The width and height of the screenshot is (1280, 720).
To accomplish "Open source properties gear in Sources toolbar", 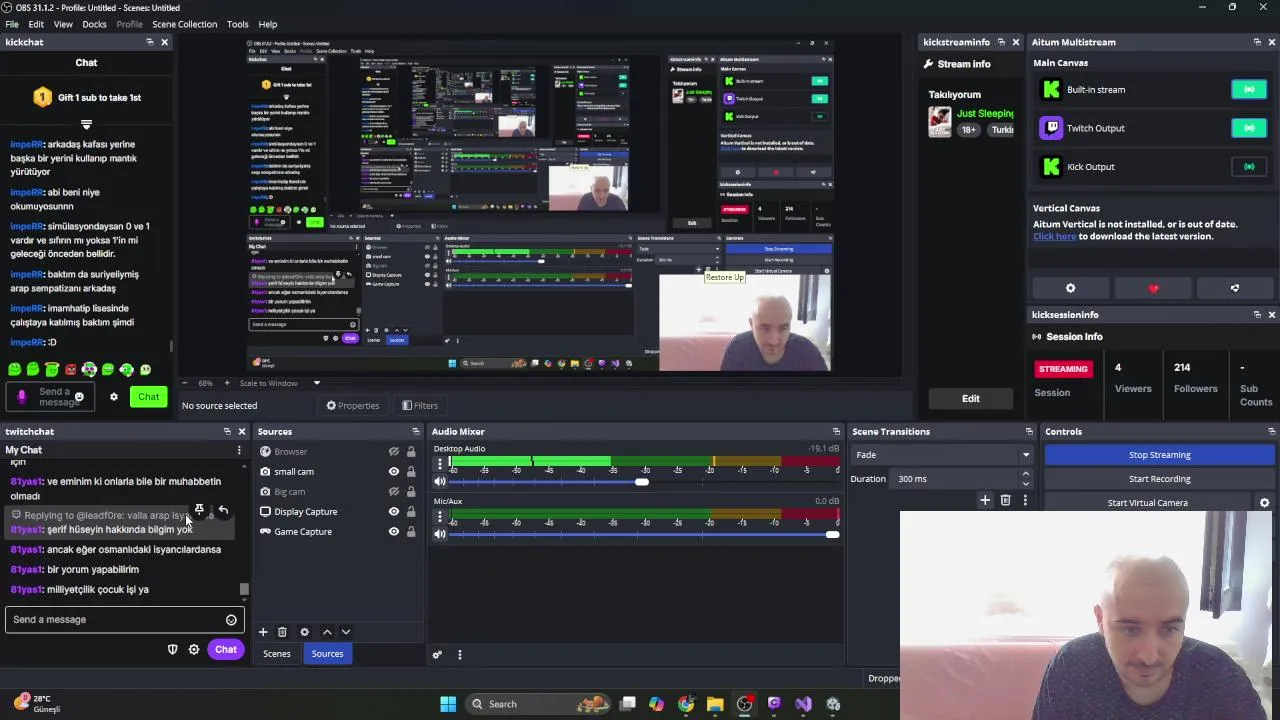I will tap(304, 632).
